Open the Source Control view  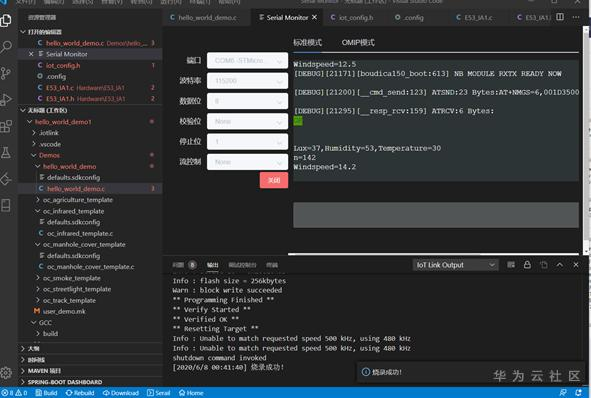point(6,73)
